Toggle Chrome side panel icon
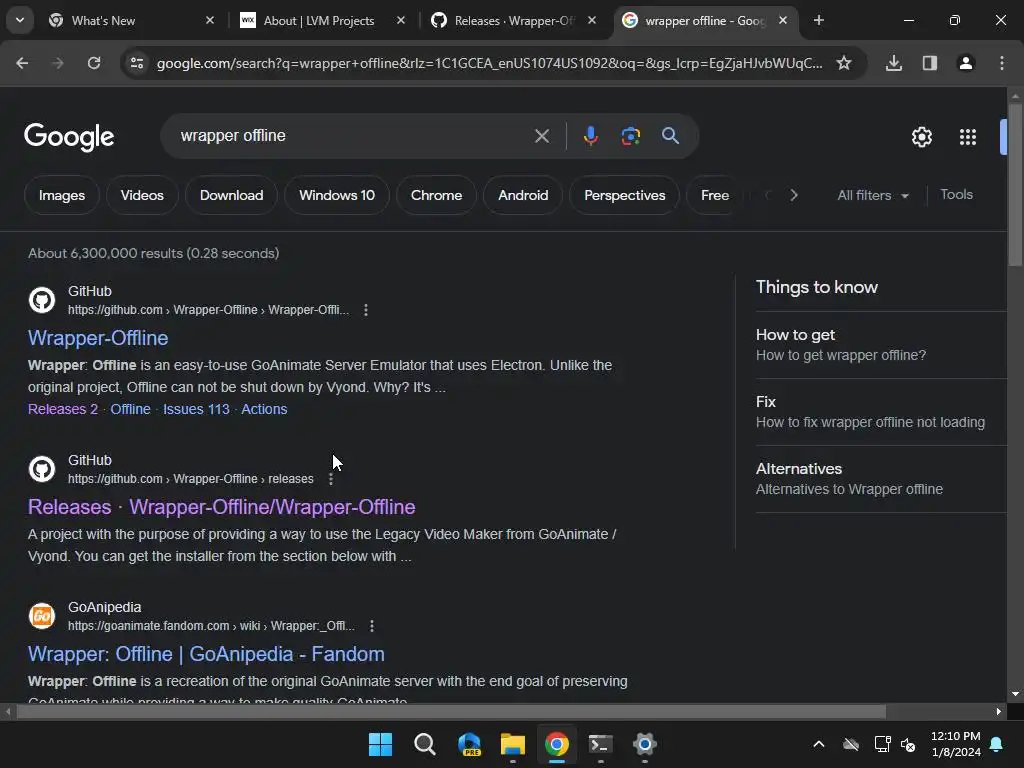 (x=930, y=63)
